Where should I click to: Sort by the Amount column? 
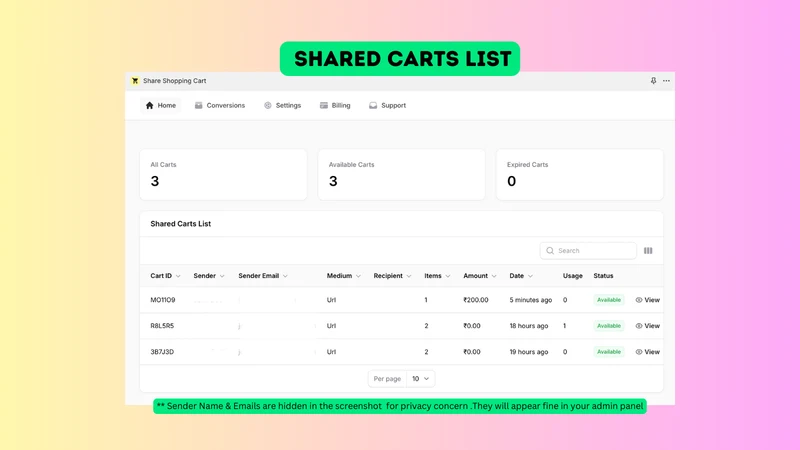(x=480, y=276)
